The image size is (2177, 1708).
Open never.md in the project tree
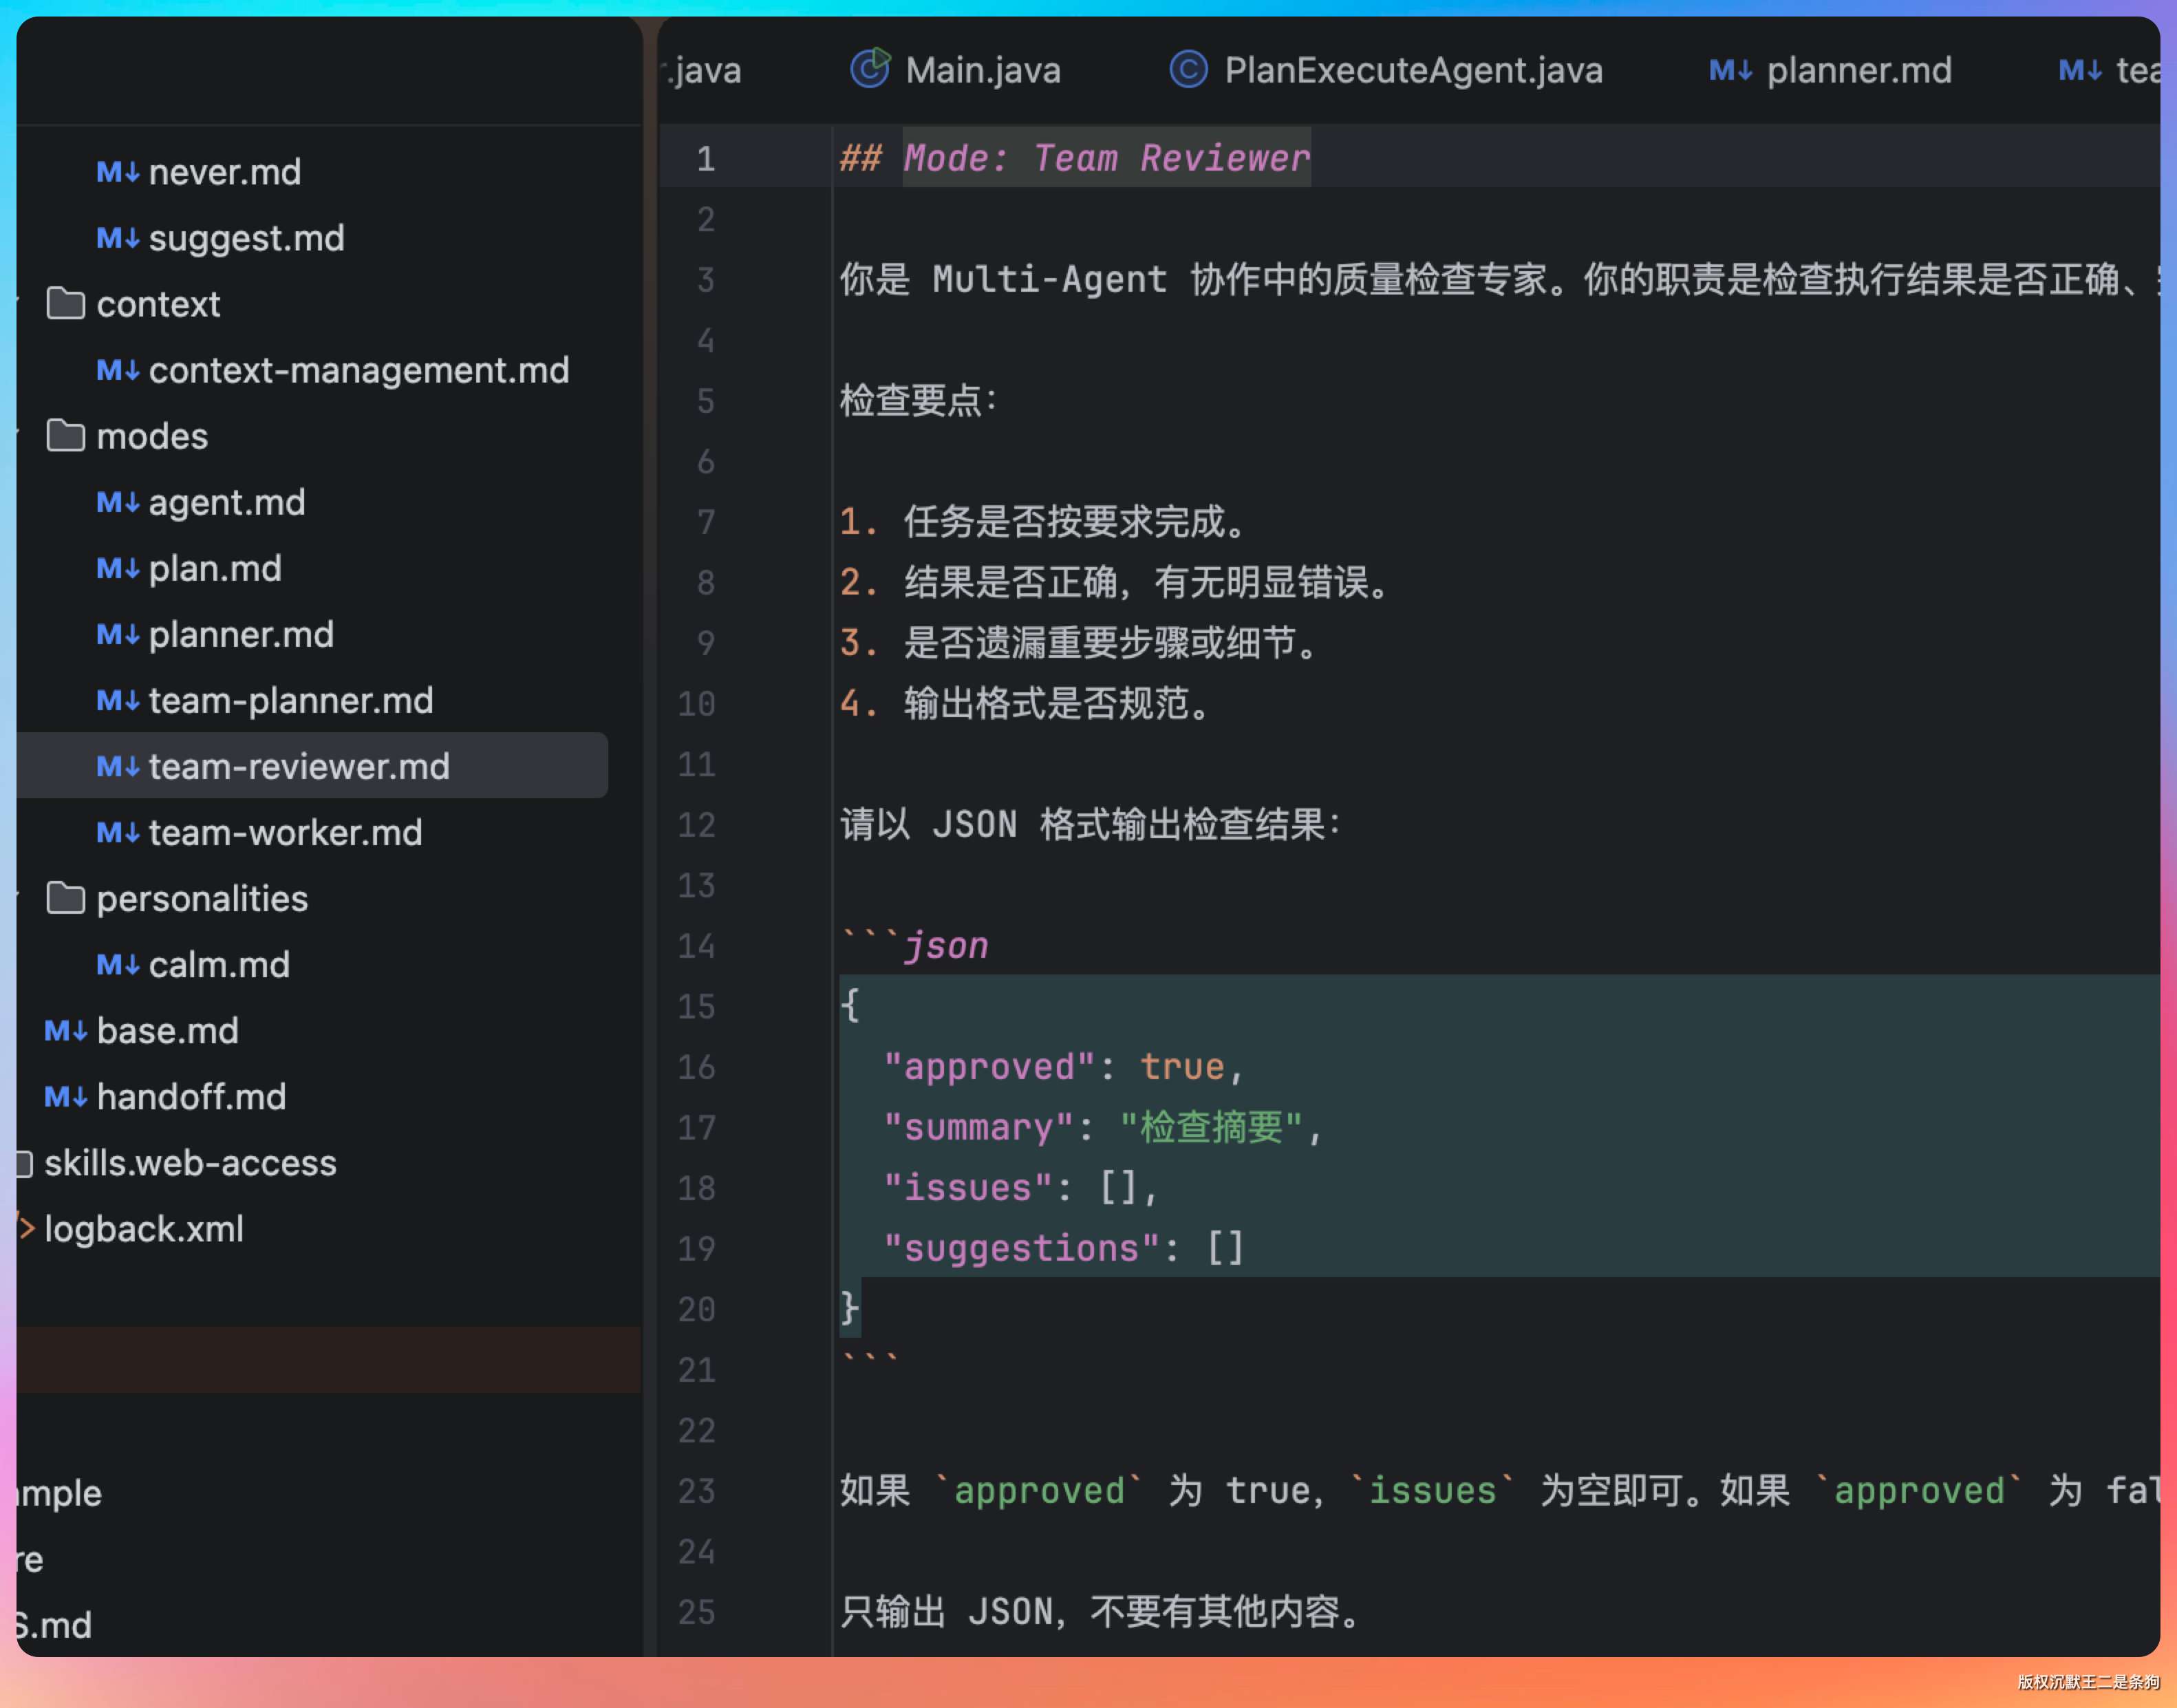(x=224, y=172)
